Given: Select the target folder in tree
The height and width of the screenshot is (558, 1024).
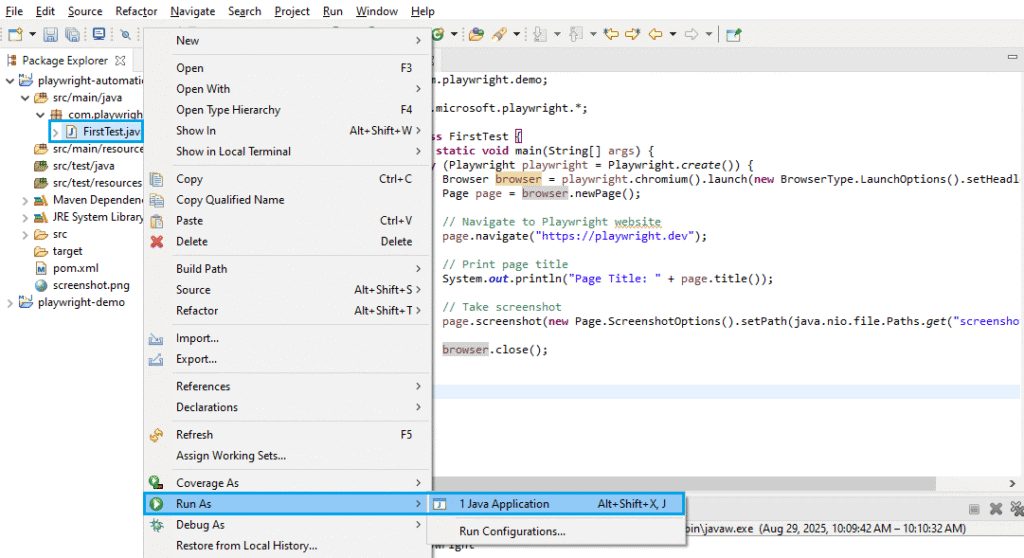Looking at the screenshot, I should click(67, 251).
